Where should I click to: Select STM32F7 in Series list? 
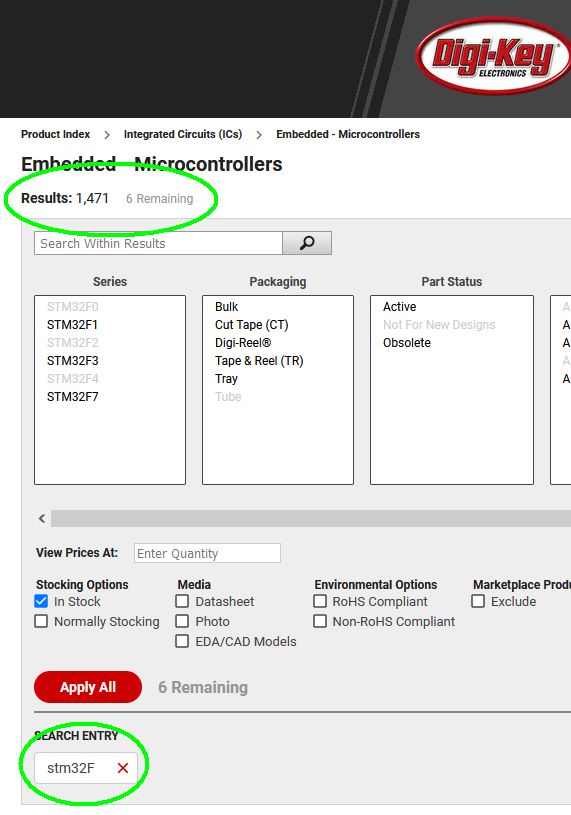tap(72, 397)
